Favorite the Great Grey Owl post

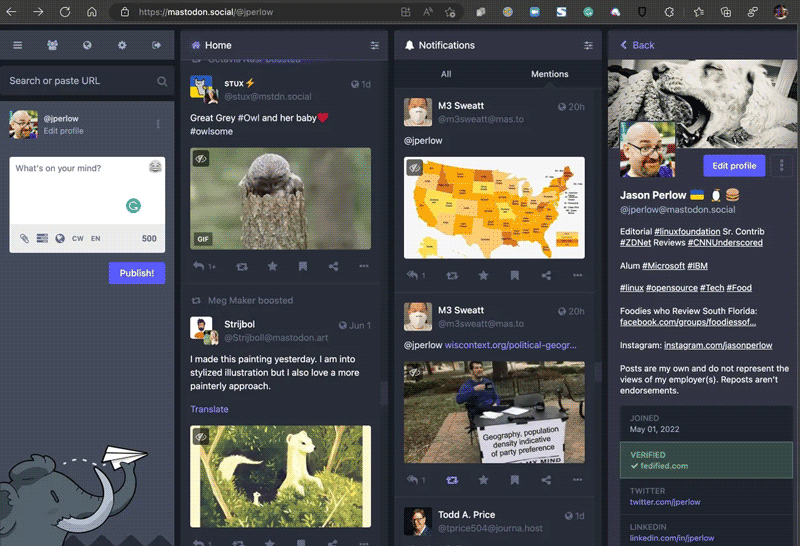point(272,267)
